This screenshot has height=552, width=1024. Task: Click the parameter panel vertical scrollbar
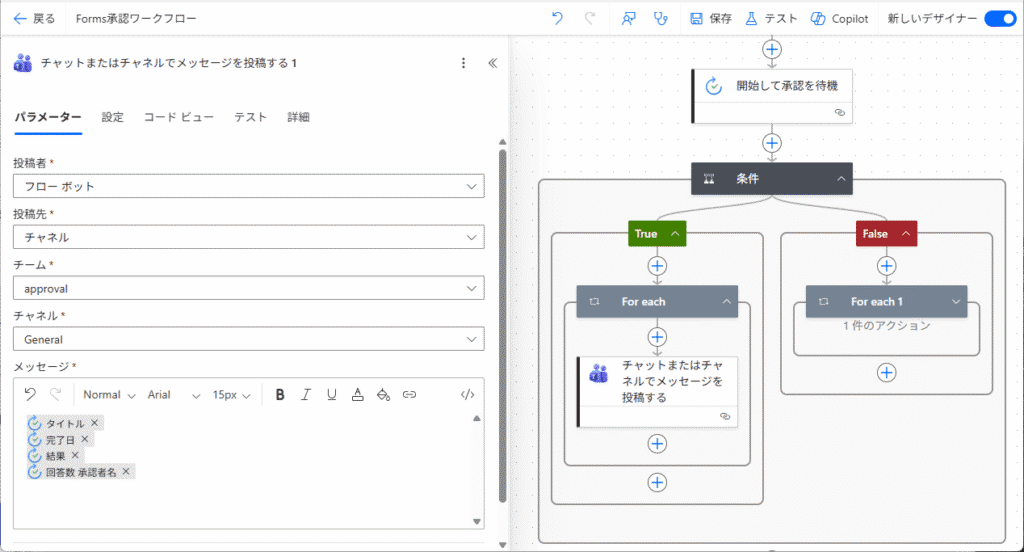(x=502, y=327)
